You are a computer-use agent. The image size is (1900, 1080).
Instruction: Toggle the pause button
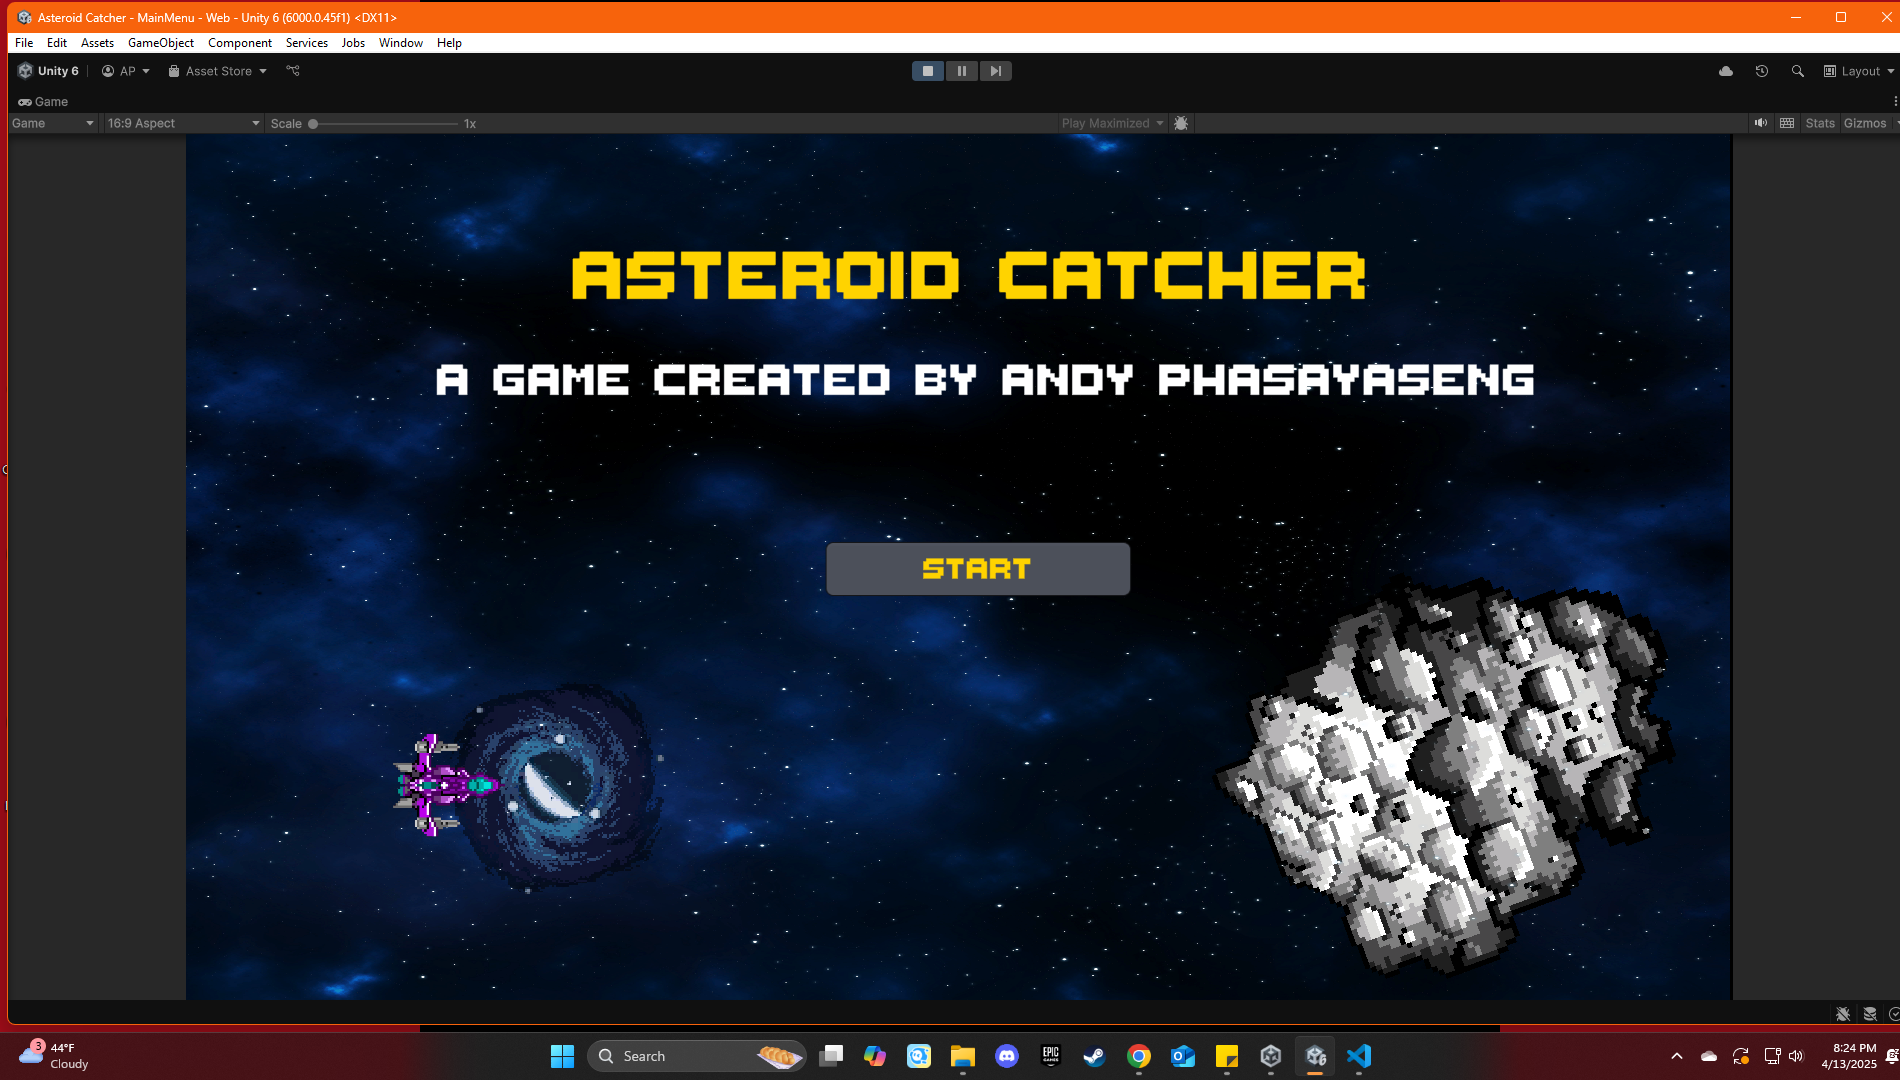[x=961, y=70]
